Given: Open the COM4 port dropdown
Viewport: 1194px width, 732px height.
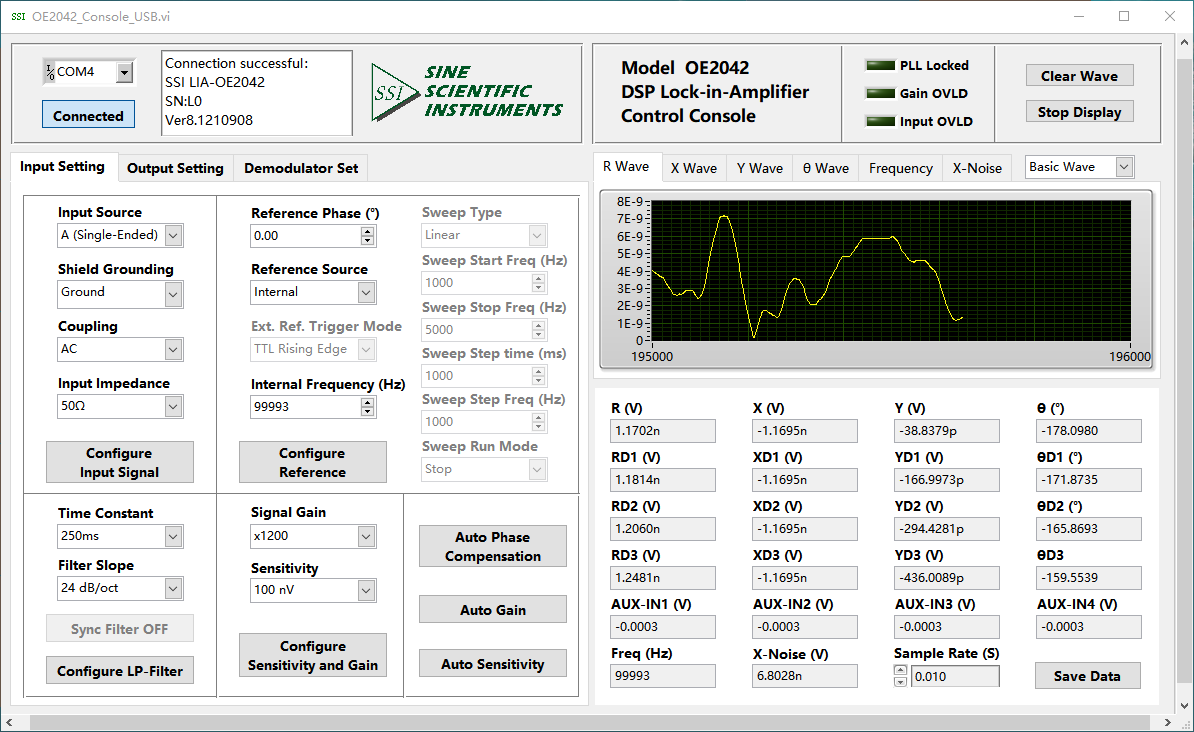Looking at the screenshot, I should 124,72.
